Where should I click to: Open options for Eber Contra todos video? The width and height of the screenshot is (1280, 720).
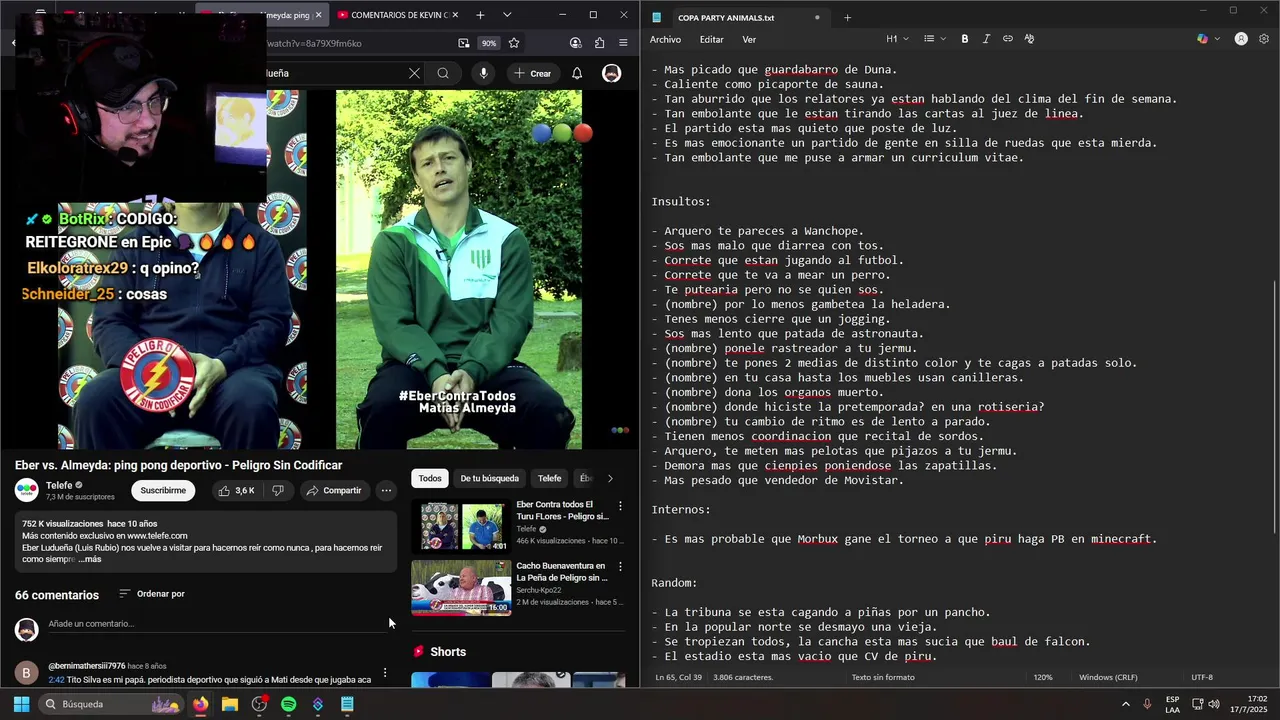coord(620,507)
